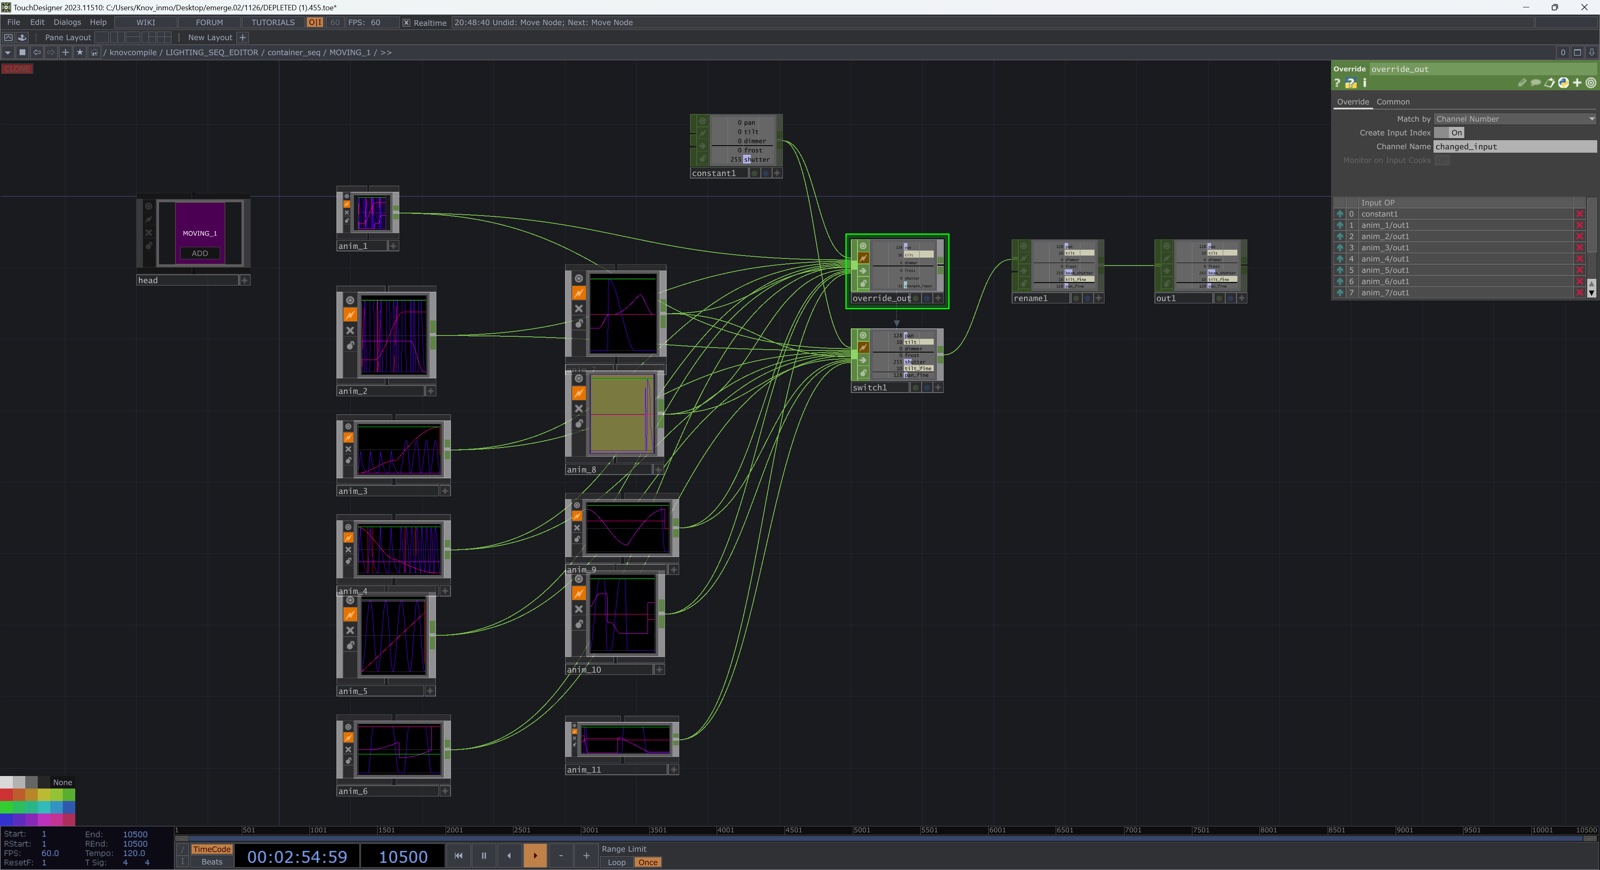Viewport: 1600px width, 870px height.
Task: Expand the anim_2 node plus button
Action: click(x=431, y=391)
